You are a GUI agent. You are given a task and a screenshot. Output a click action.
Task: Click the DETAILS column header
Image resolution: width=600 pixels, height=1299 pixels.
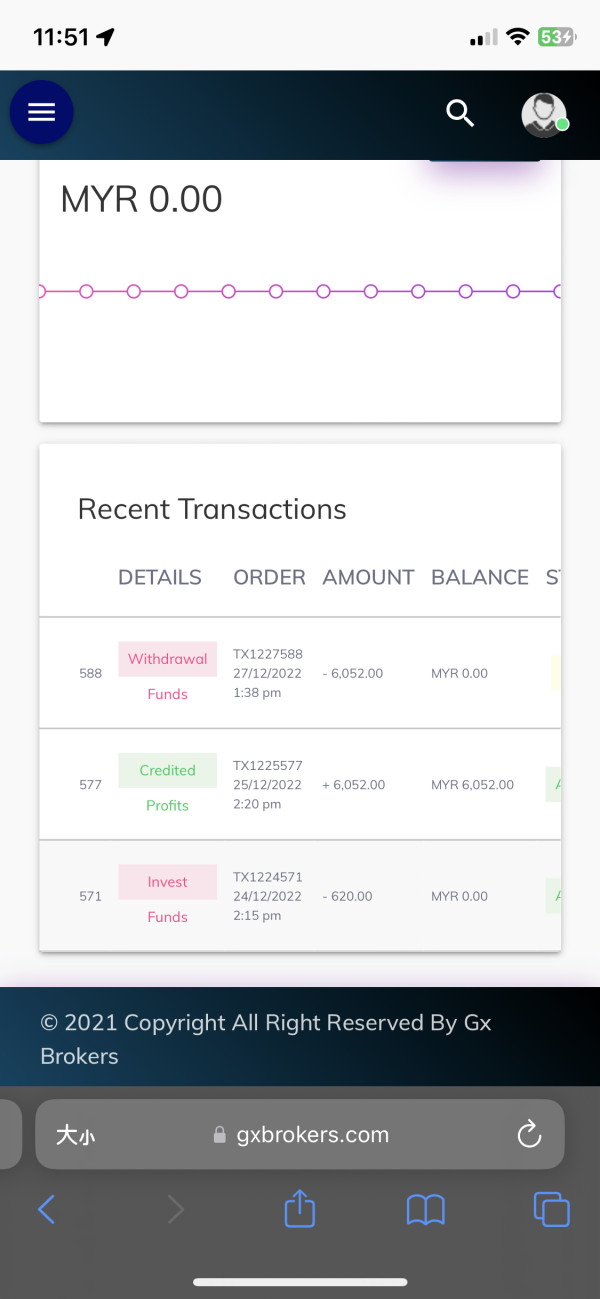pyautogui.click(x=160, y=577)
